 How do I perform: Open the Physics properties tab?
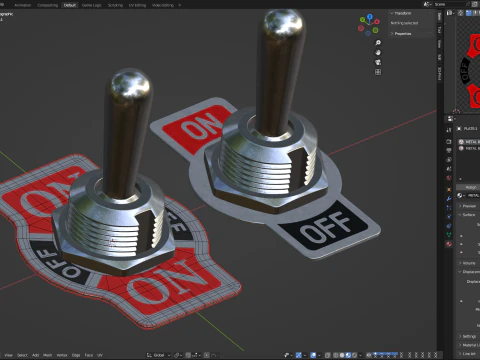pos(449,216)
